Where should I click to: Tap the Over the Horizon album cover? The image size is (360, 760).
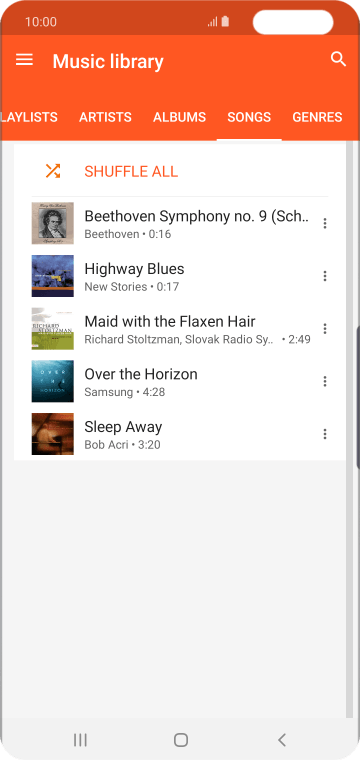pyautogui.click(x=53, y=381)
